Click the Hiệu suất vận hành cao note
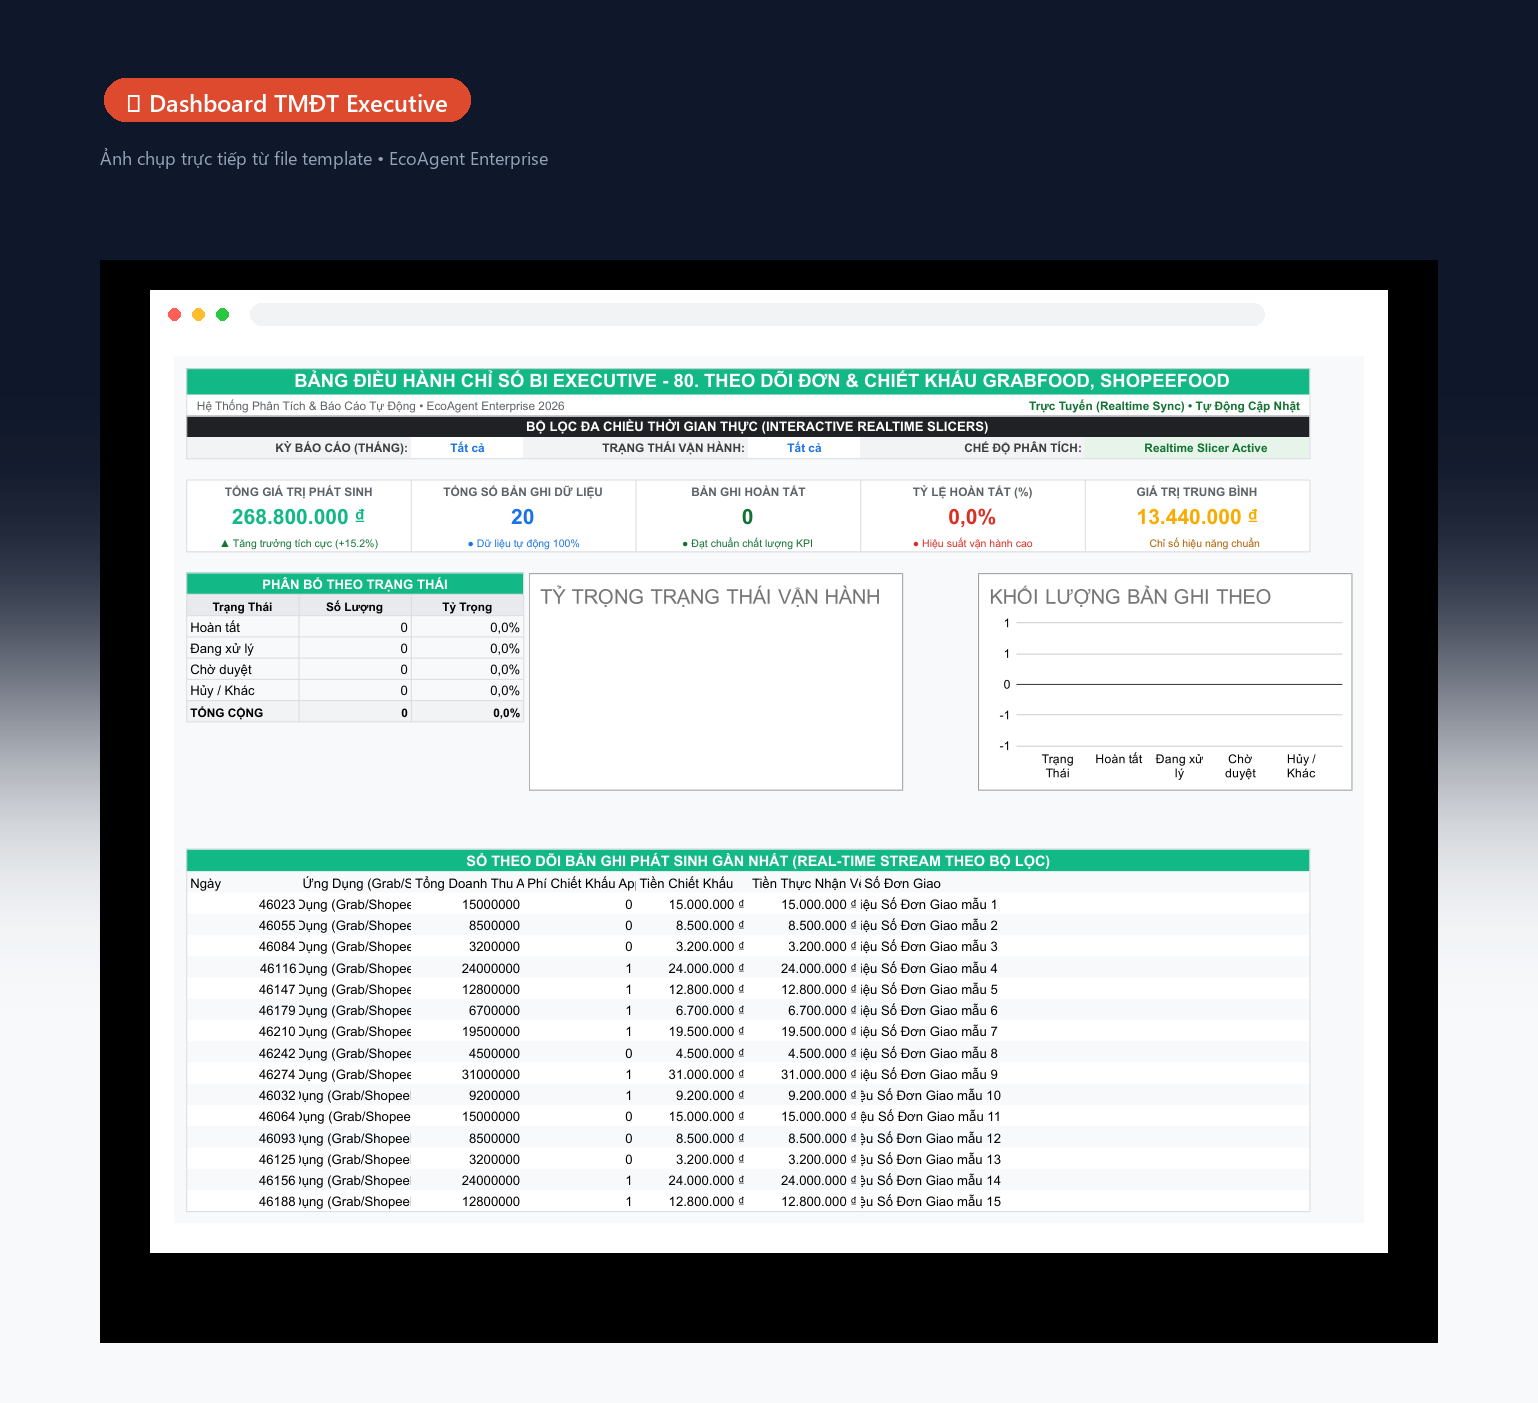 (x=972, y=544)
